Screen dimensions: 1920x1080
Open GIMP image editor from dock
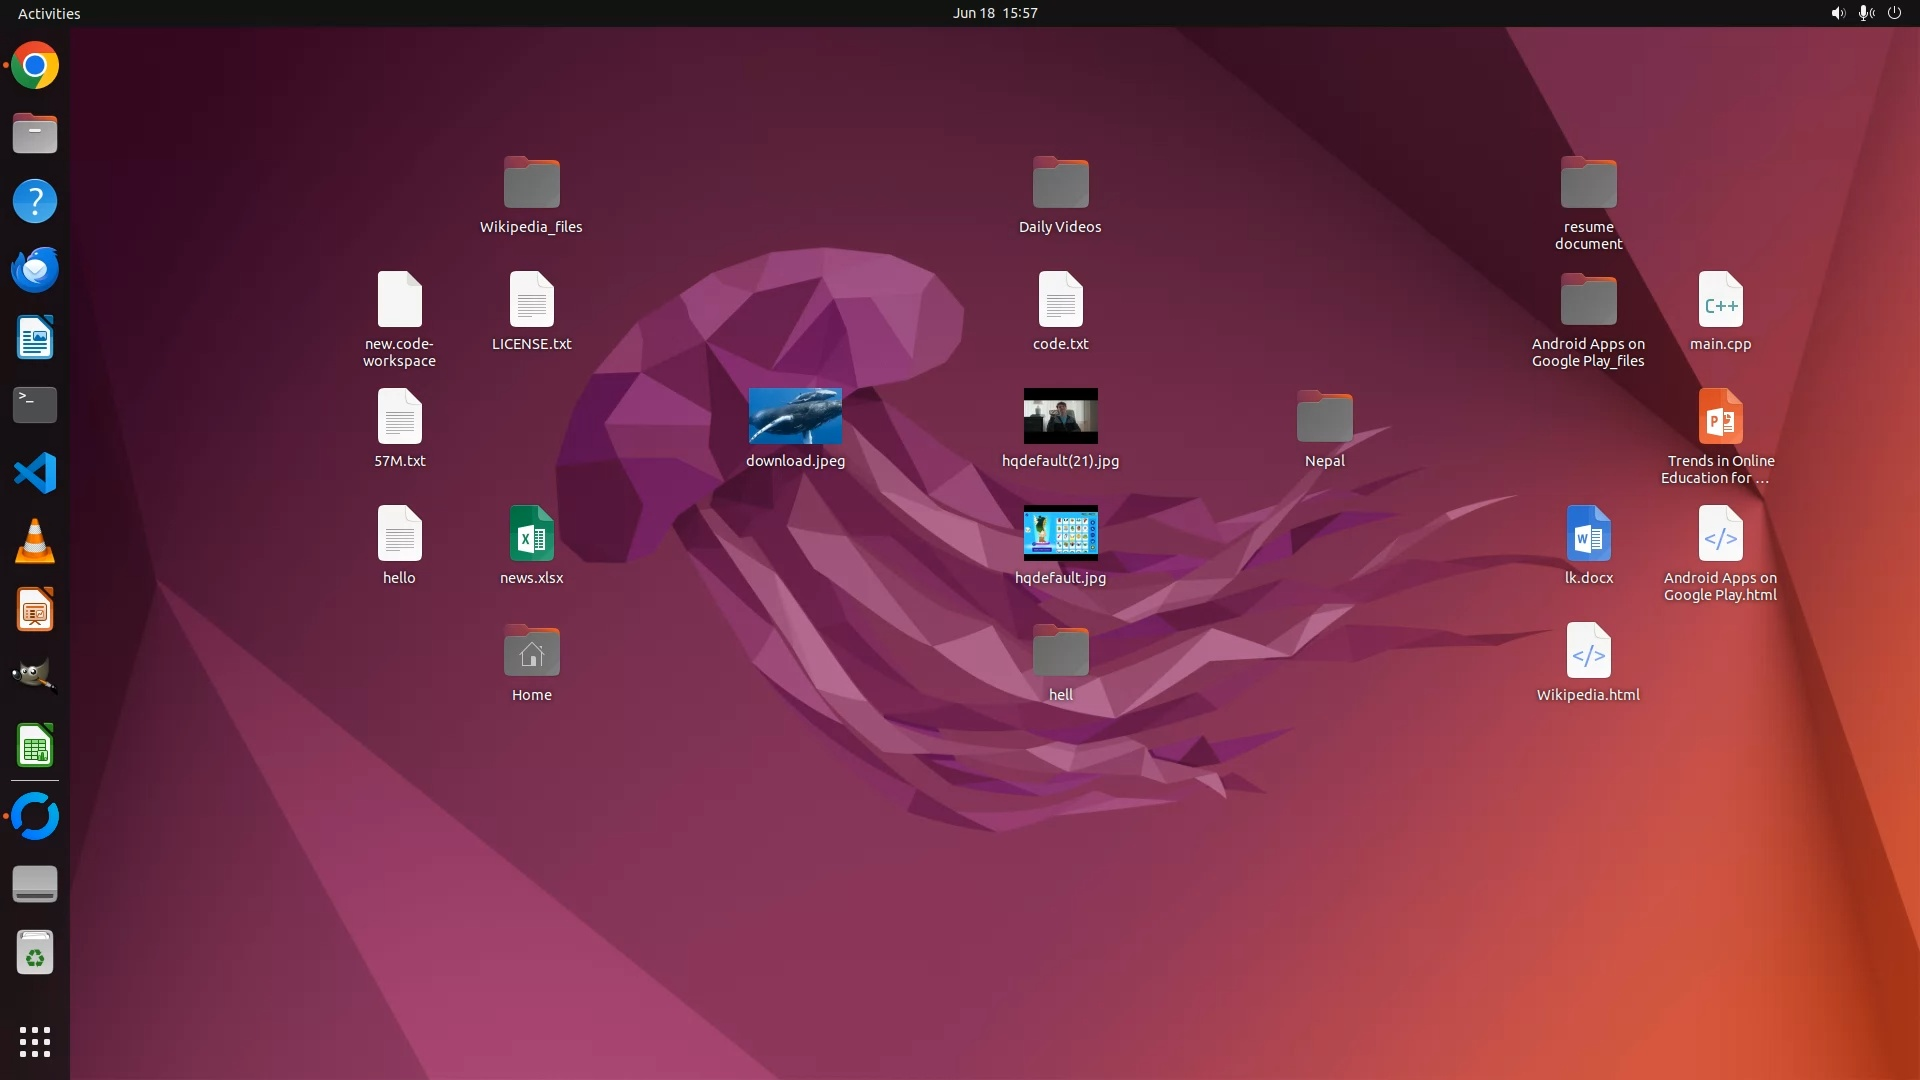click(x=35, y=677)
